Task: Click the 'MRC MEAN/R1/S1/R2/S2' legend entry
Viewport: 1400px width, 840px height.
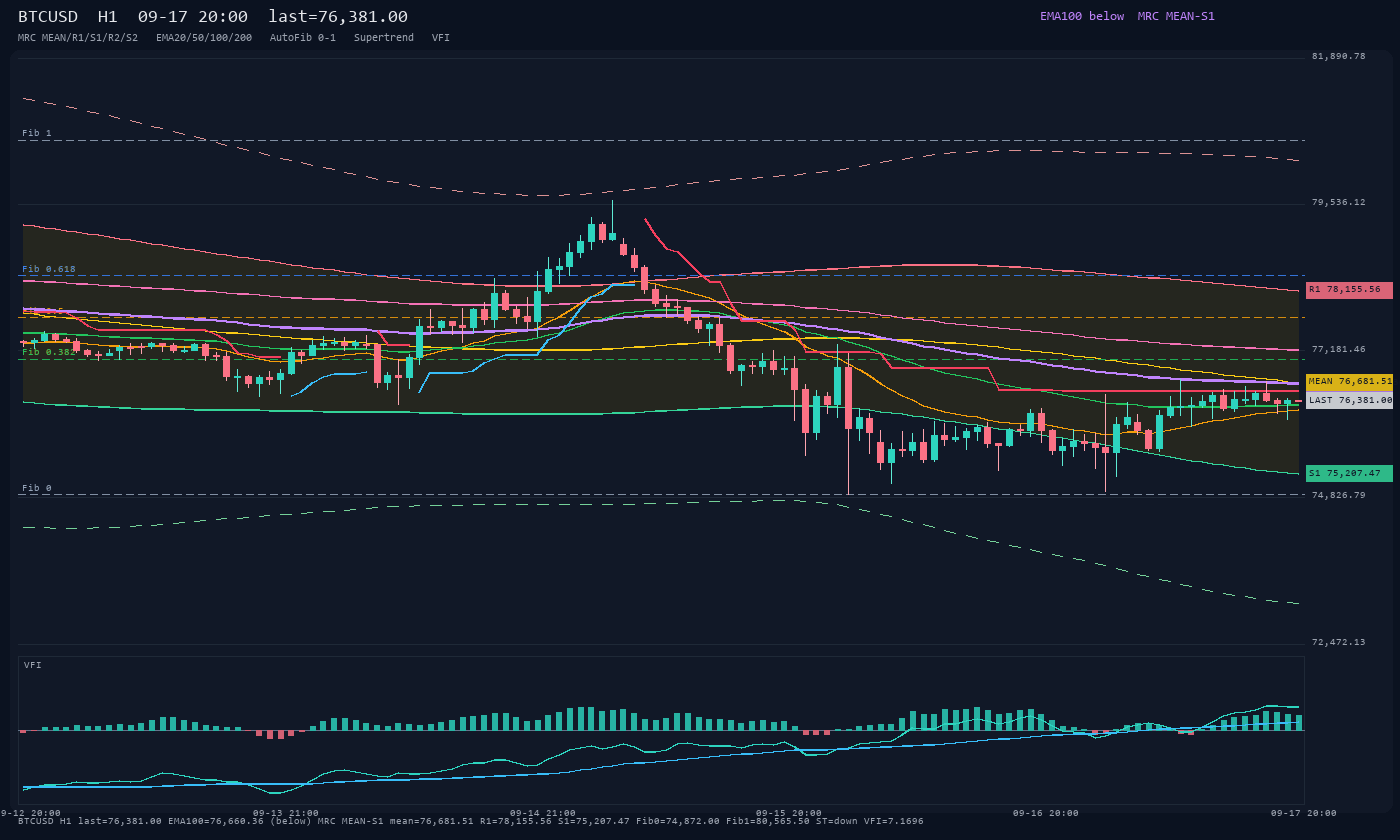Action: pyautogui.click(x=78, y=38)
